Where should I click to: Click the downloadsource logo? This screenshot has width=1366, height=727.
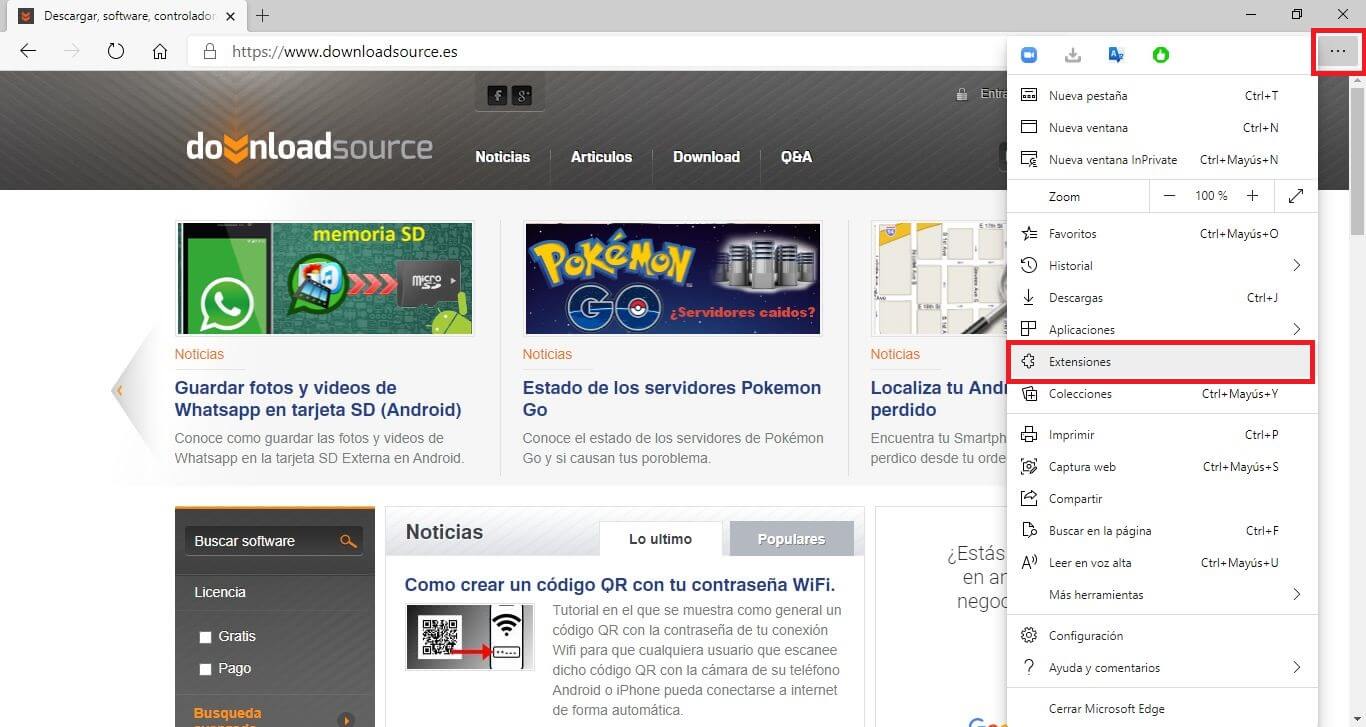coord(309,147)
